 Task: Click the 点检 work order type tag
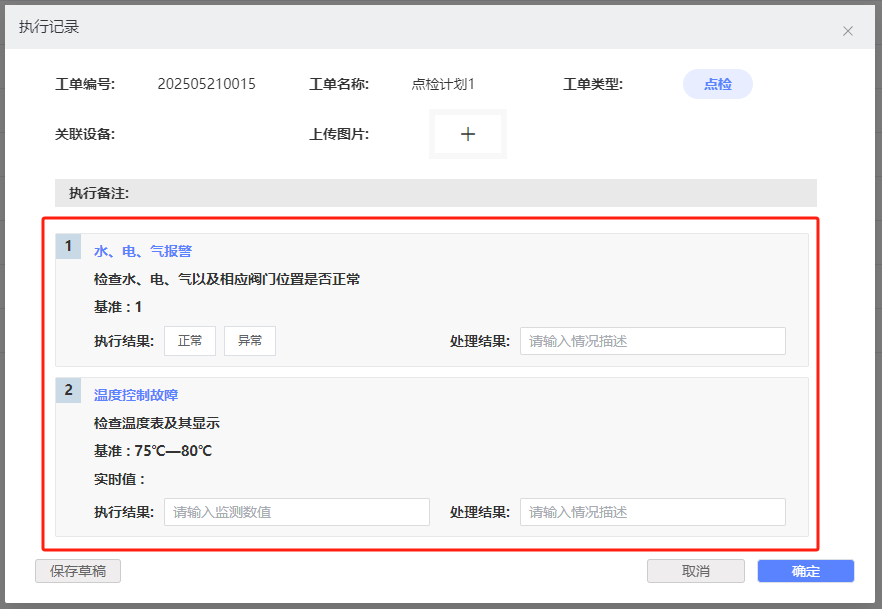coord(717,85)
